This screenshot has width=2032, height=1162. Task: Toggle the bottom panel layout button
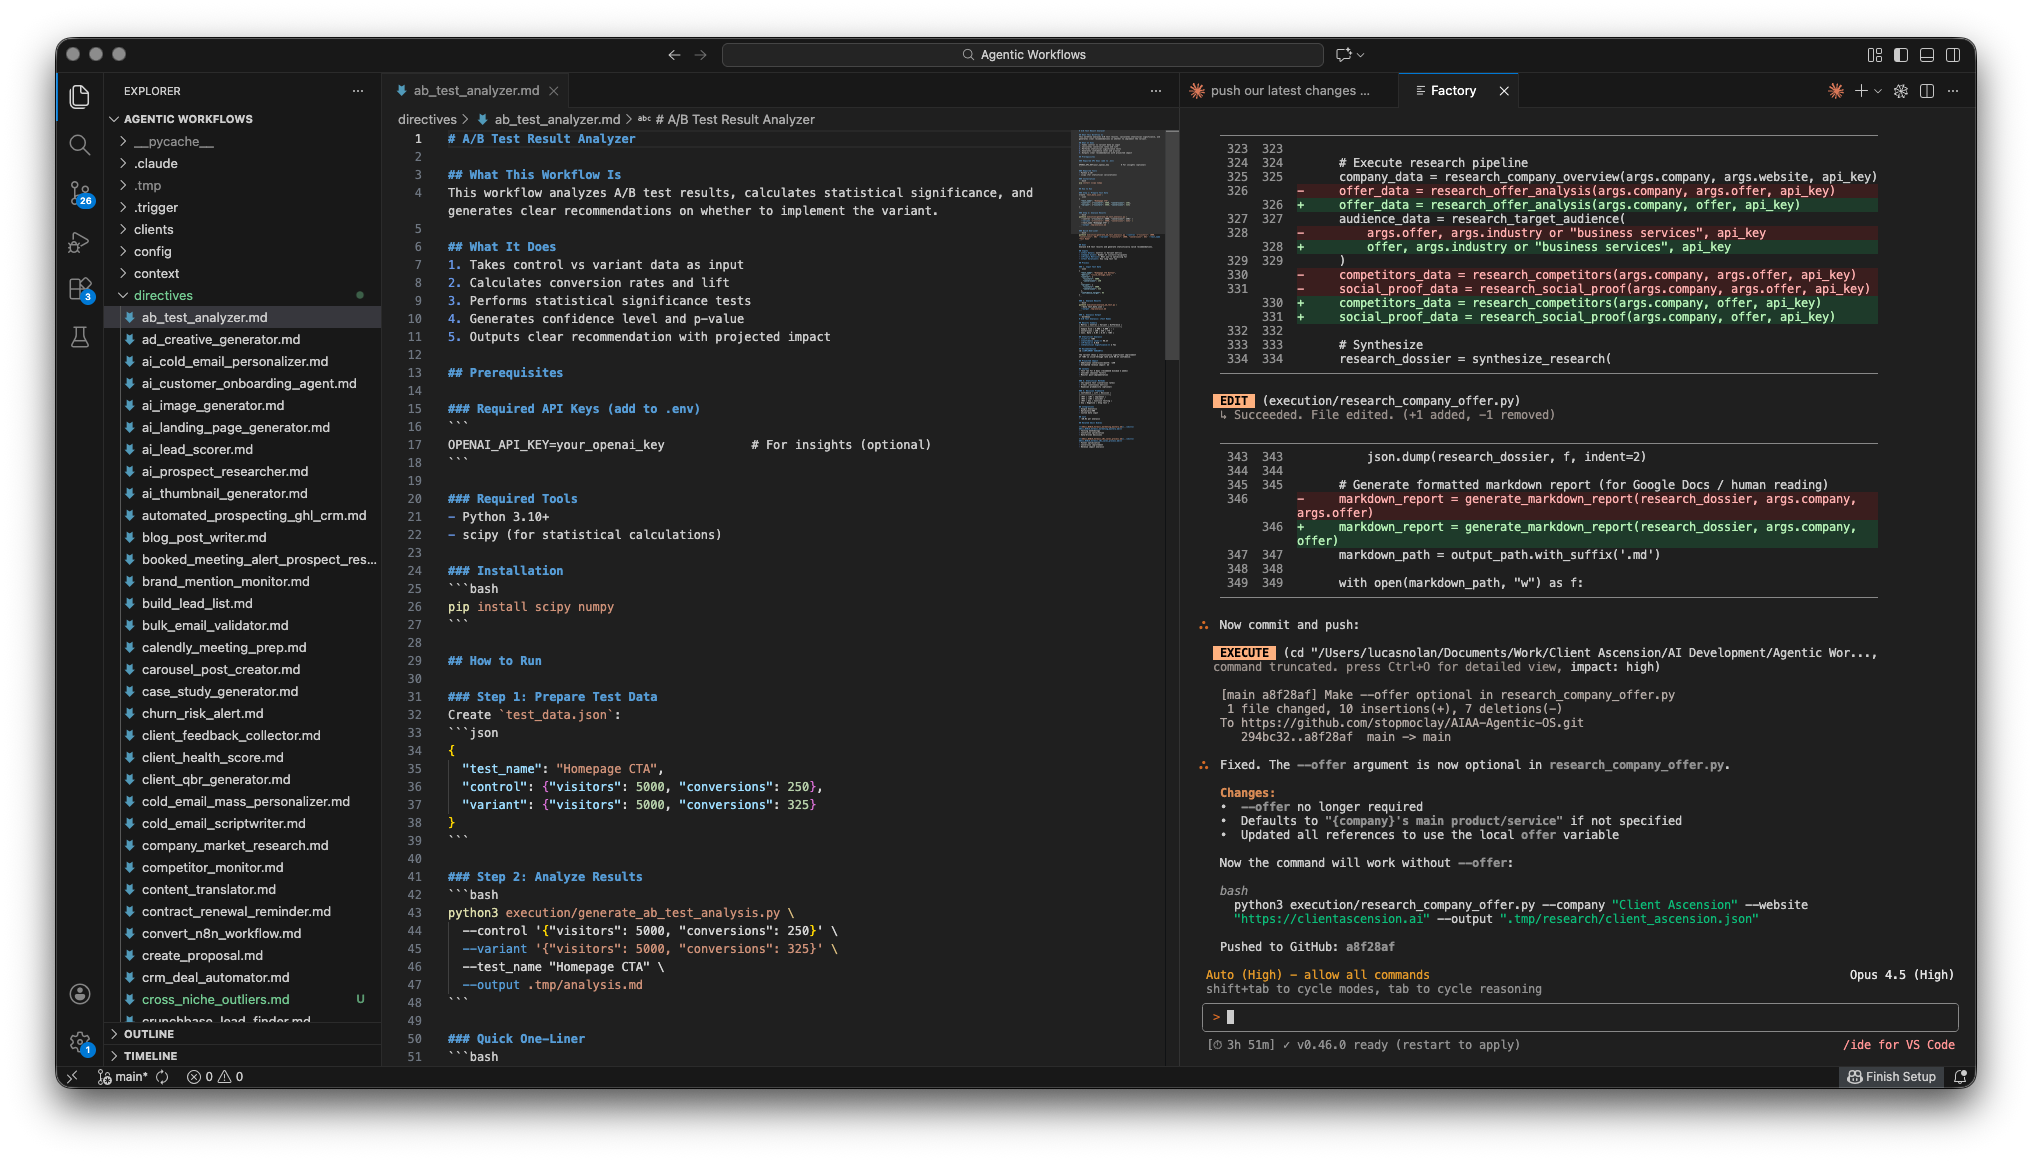coord(1927,55)
